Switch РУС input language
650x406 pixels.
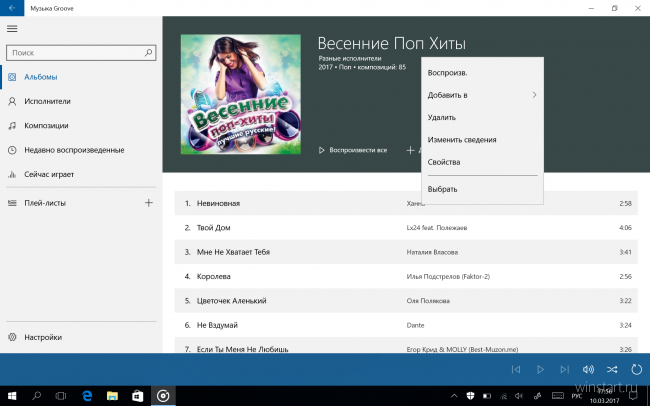click(577, 396)
